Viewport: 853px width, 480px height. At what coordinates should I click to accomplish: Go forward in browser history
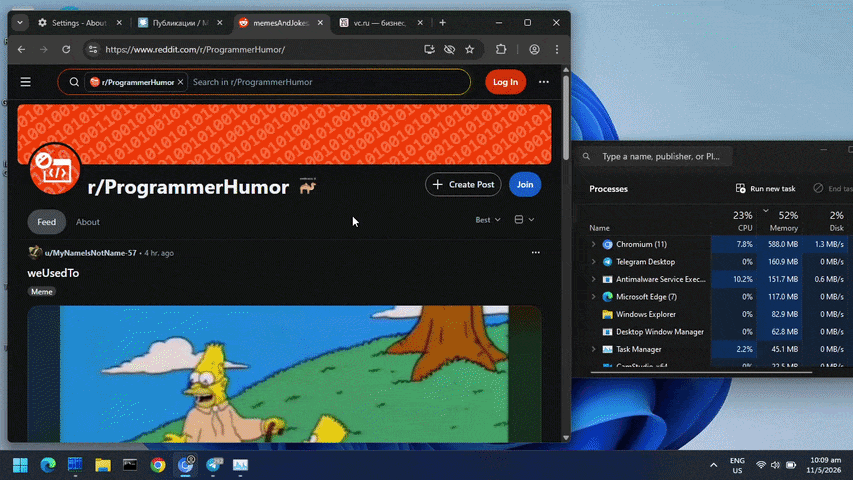point(44,50)
